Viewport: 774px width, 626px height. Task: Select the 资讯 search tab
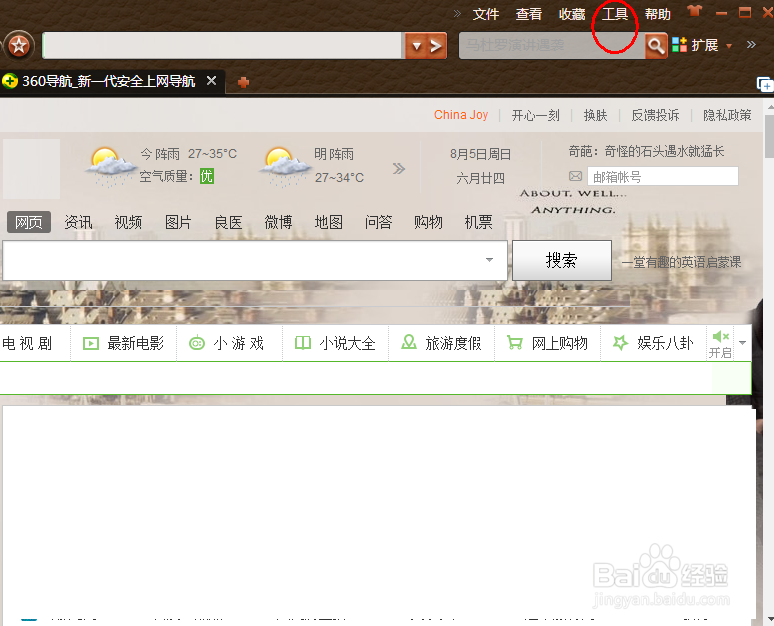(78, 222)
